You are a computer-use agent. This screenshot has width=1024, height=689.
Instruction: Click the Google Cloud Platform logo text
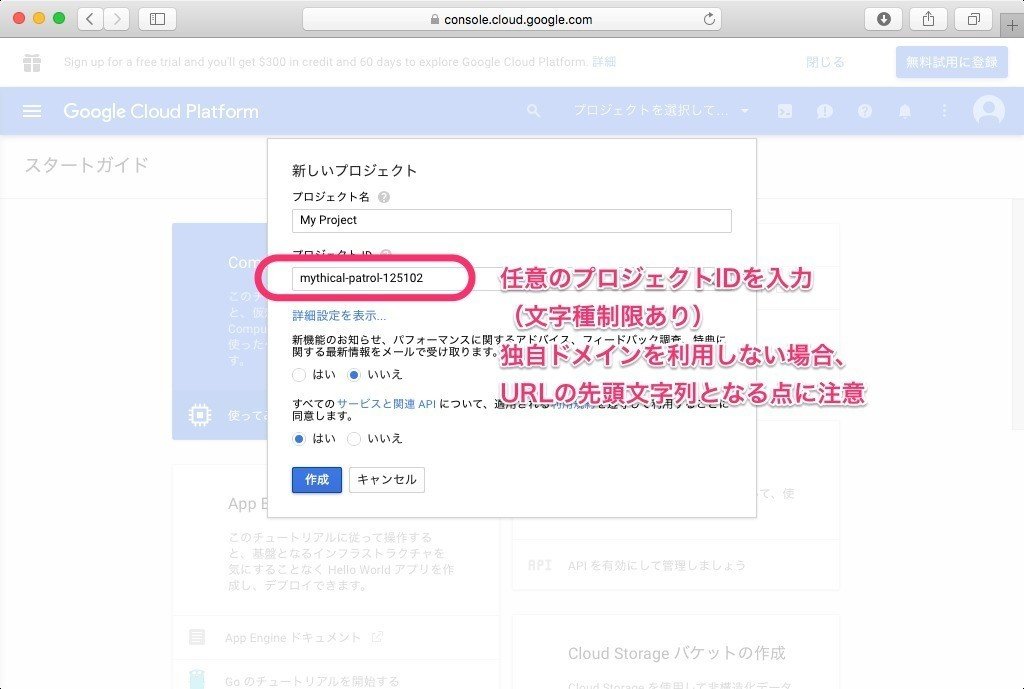[x=161, y=111]
